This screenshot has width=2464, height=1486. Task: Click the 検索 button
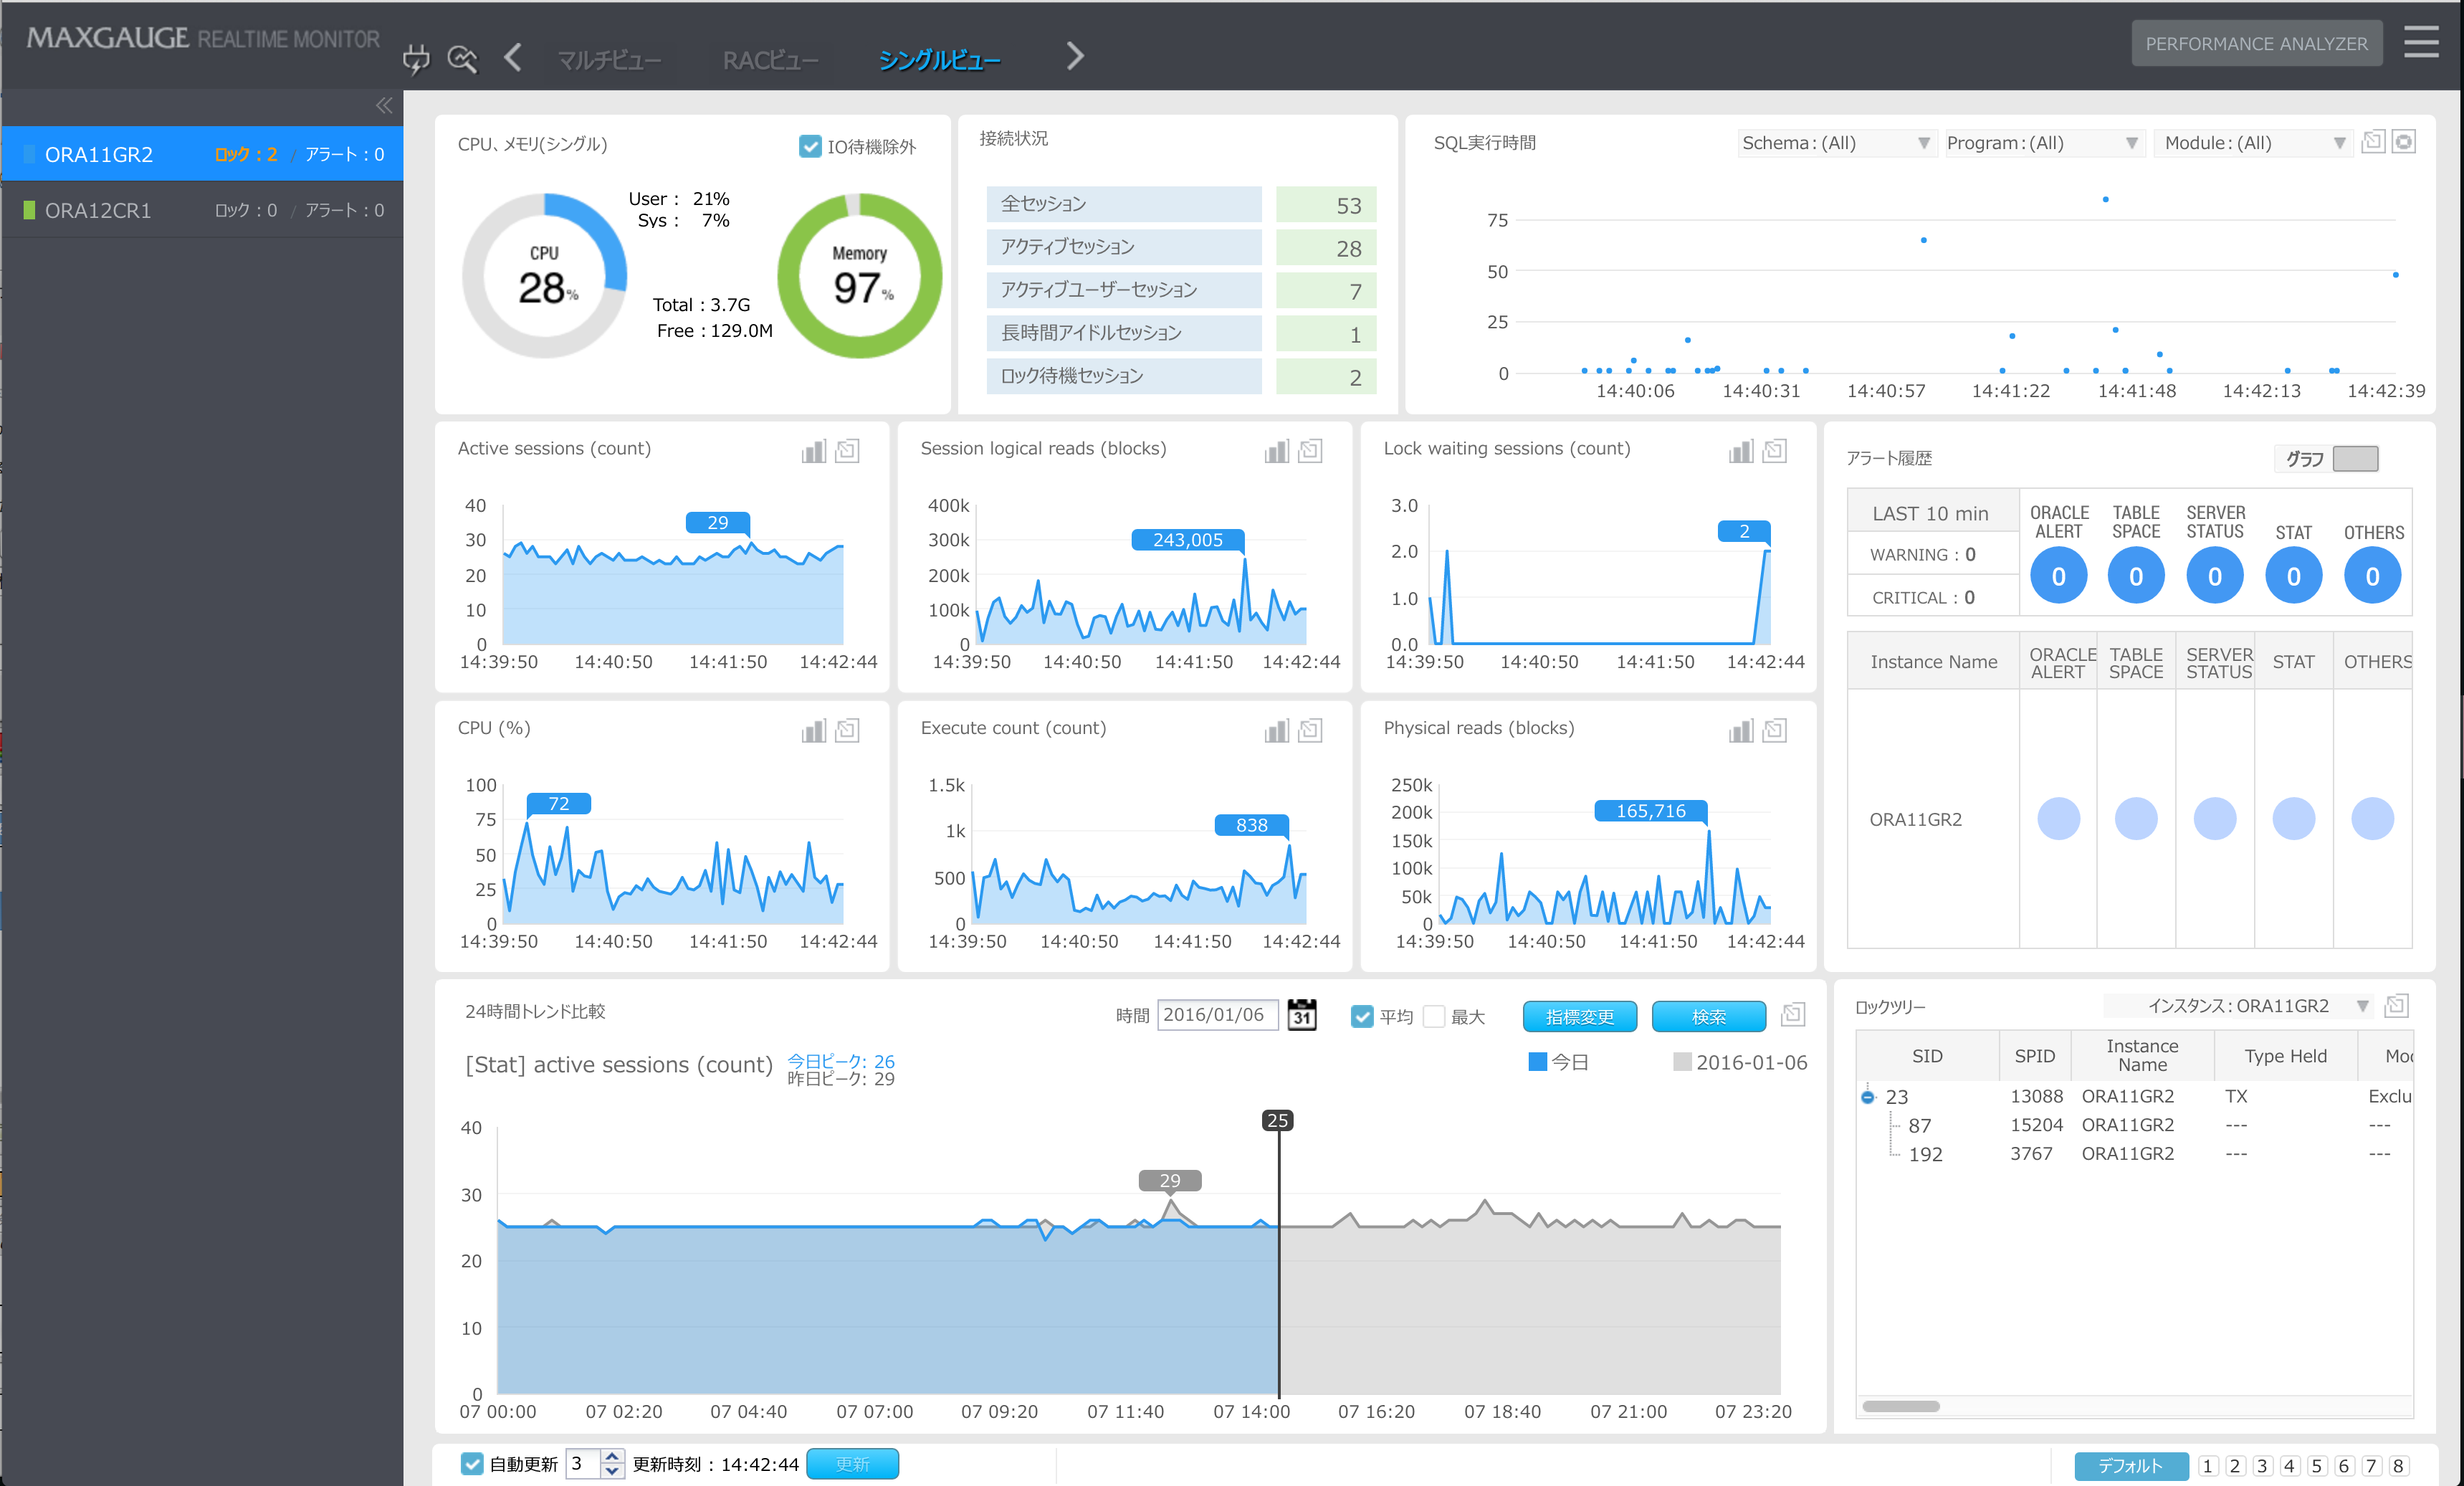point(1708,1016)
